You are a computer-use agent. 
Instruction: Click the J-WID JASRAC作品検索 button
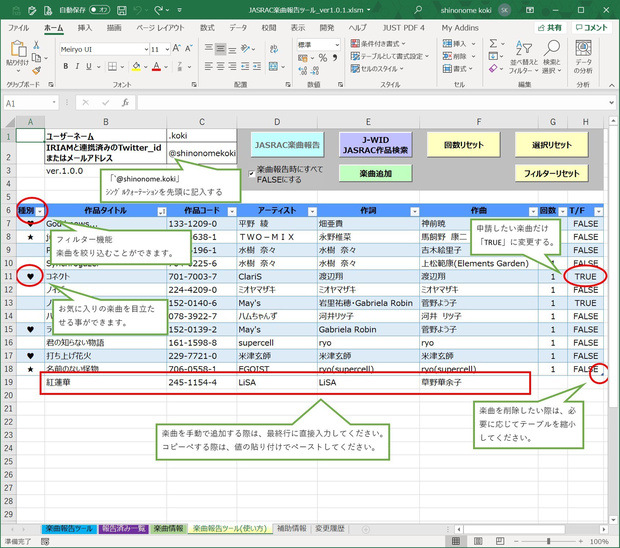point(375,145)
